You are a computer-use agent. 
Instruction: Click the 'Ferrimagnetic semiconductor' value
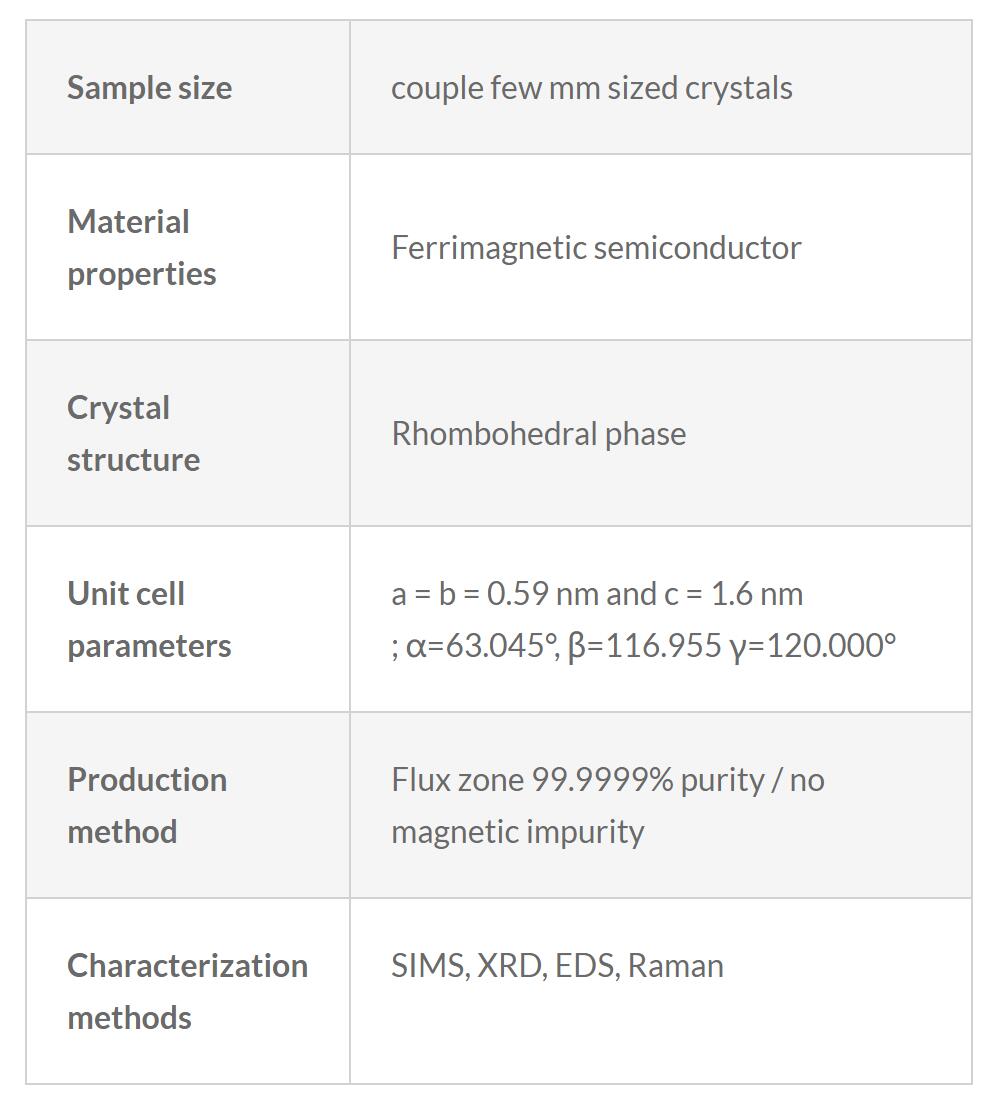(x=596, y=248)
